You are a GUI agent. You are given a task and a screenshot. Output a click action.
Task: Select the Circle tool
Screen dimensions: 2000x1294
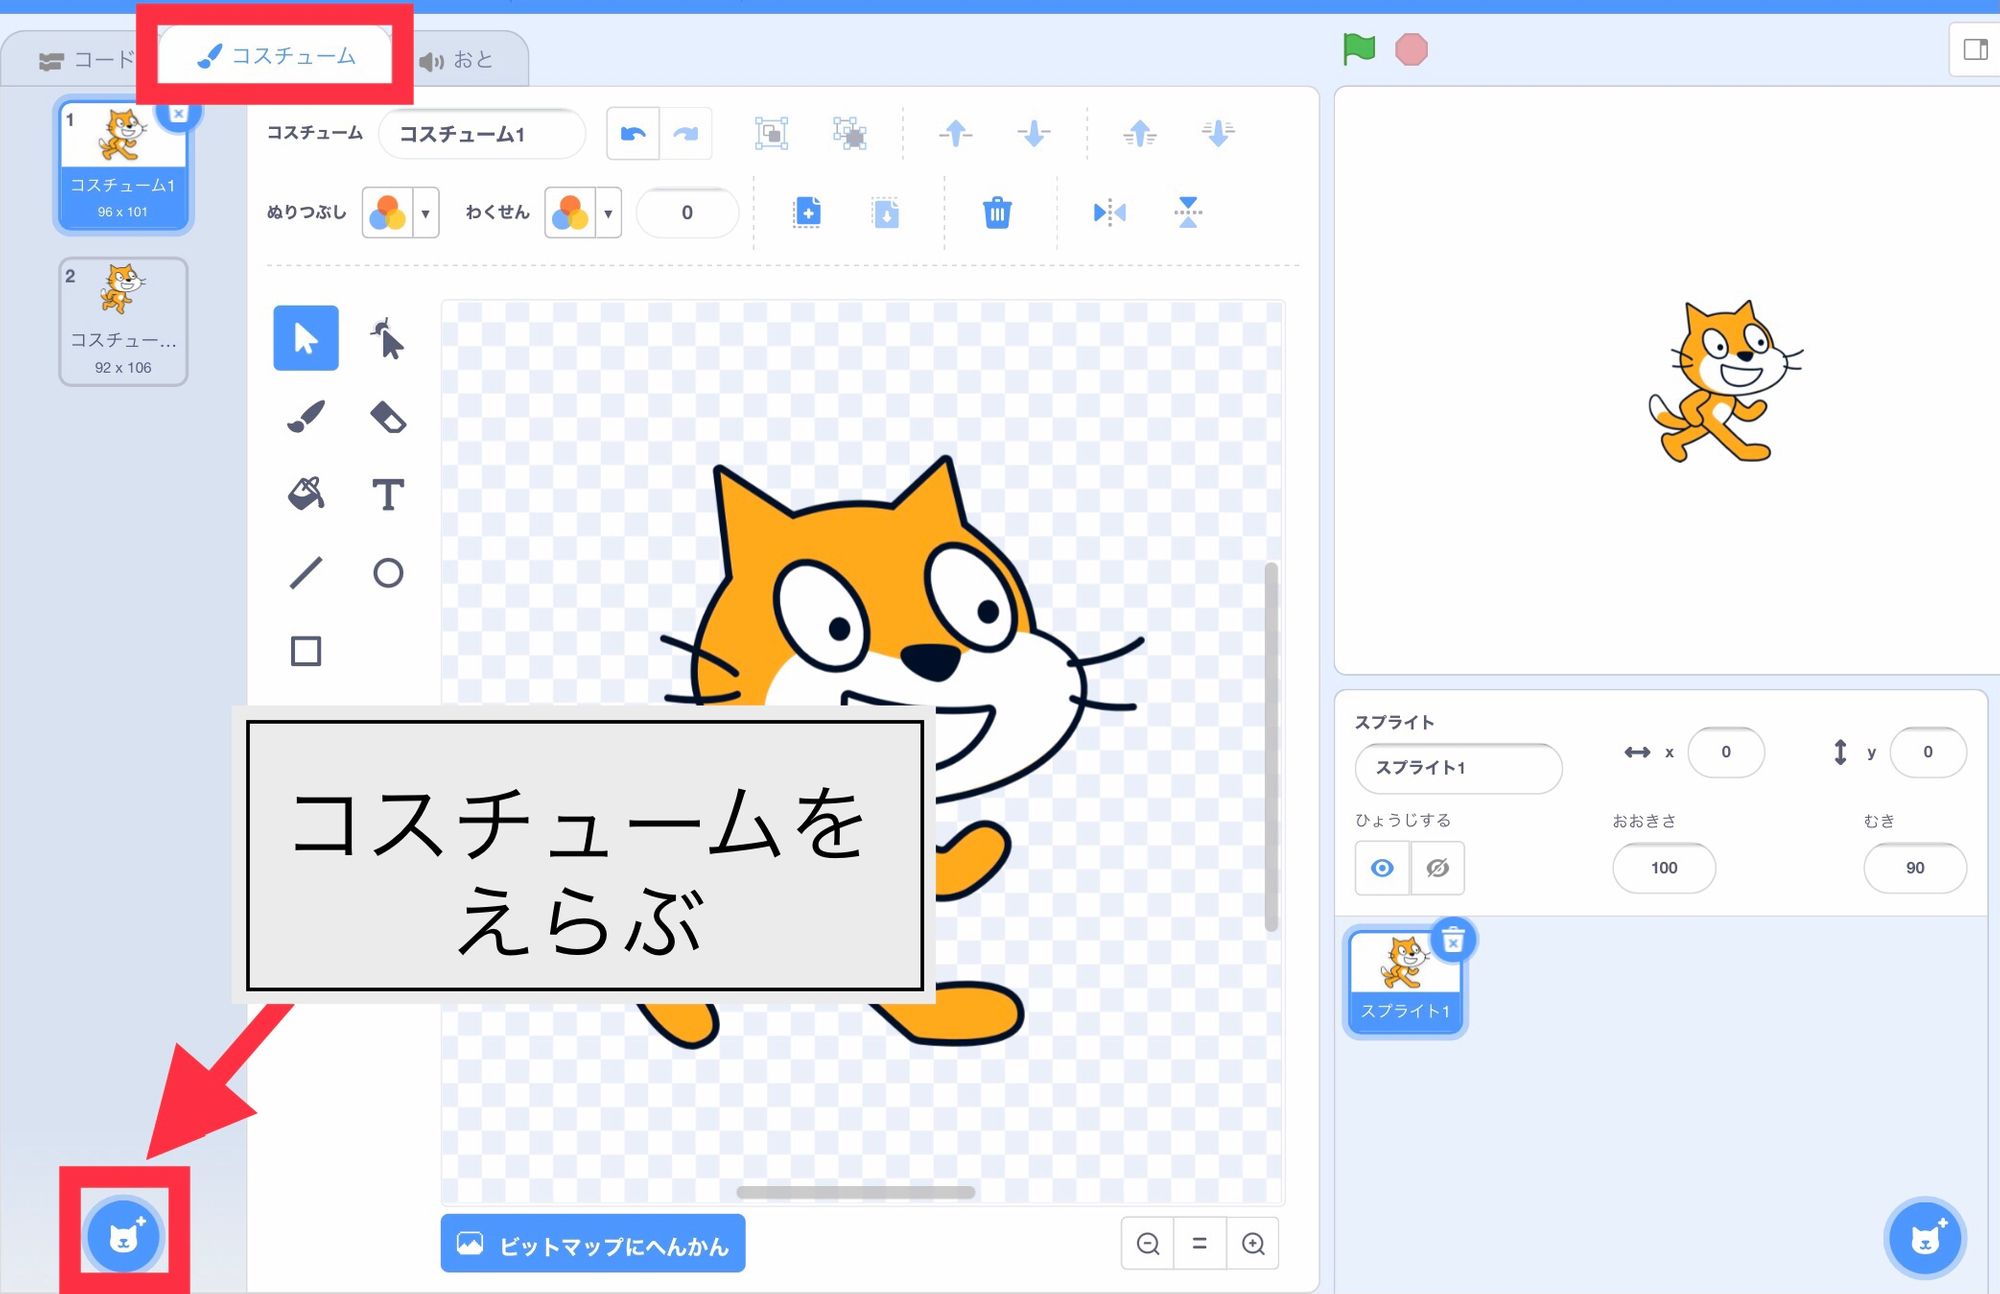[388, 572]
